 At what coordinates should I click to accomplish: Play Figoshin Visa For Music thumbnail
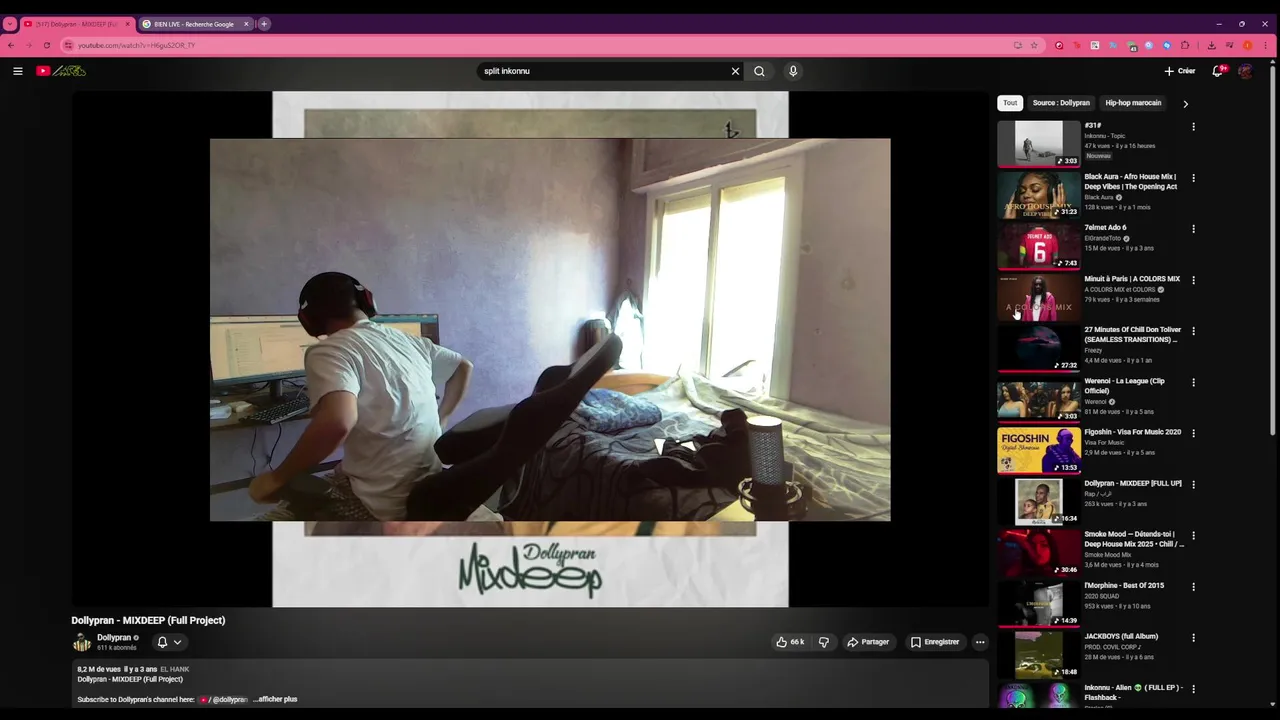[x=1039, y=450]
